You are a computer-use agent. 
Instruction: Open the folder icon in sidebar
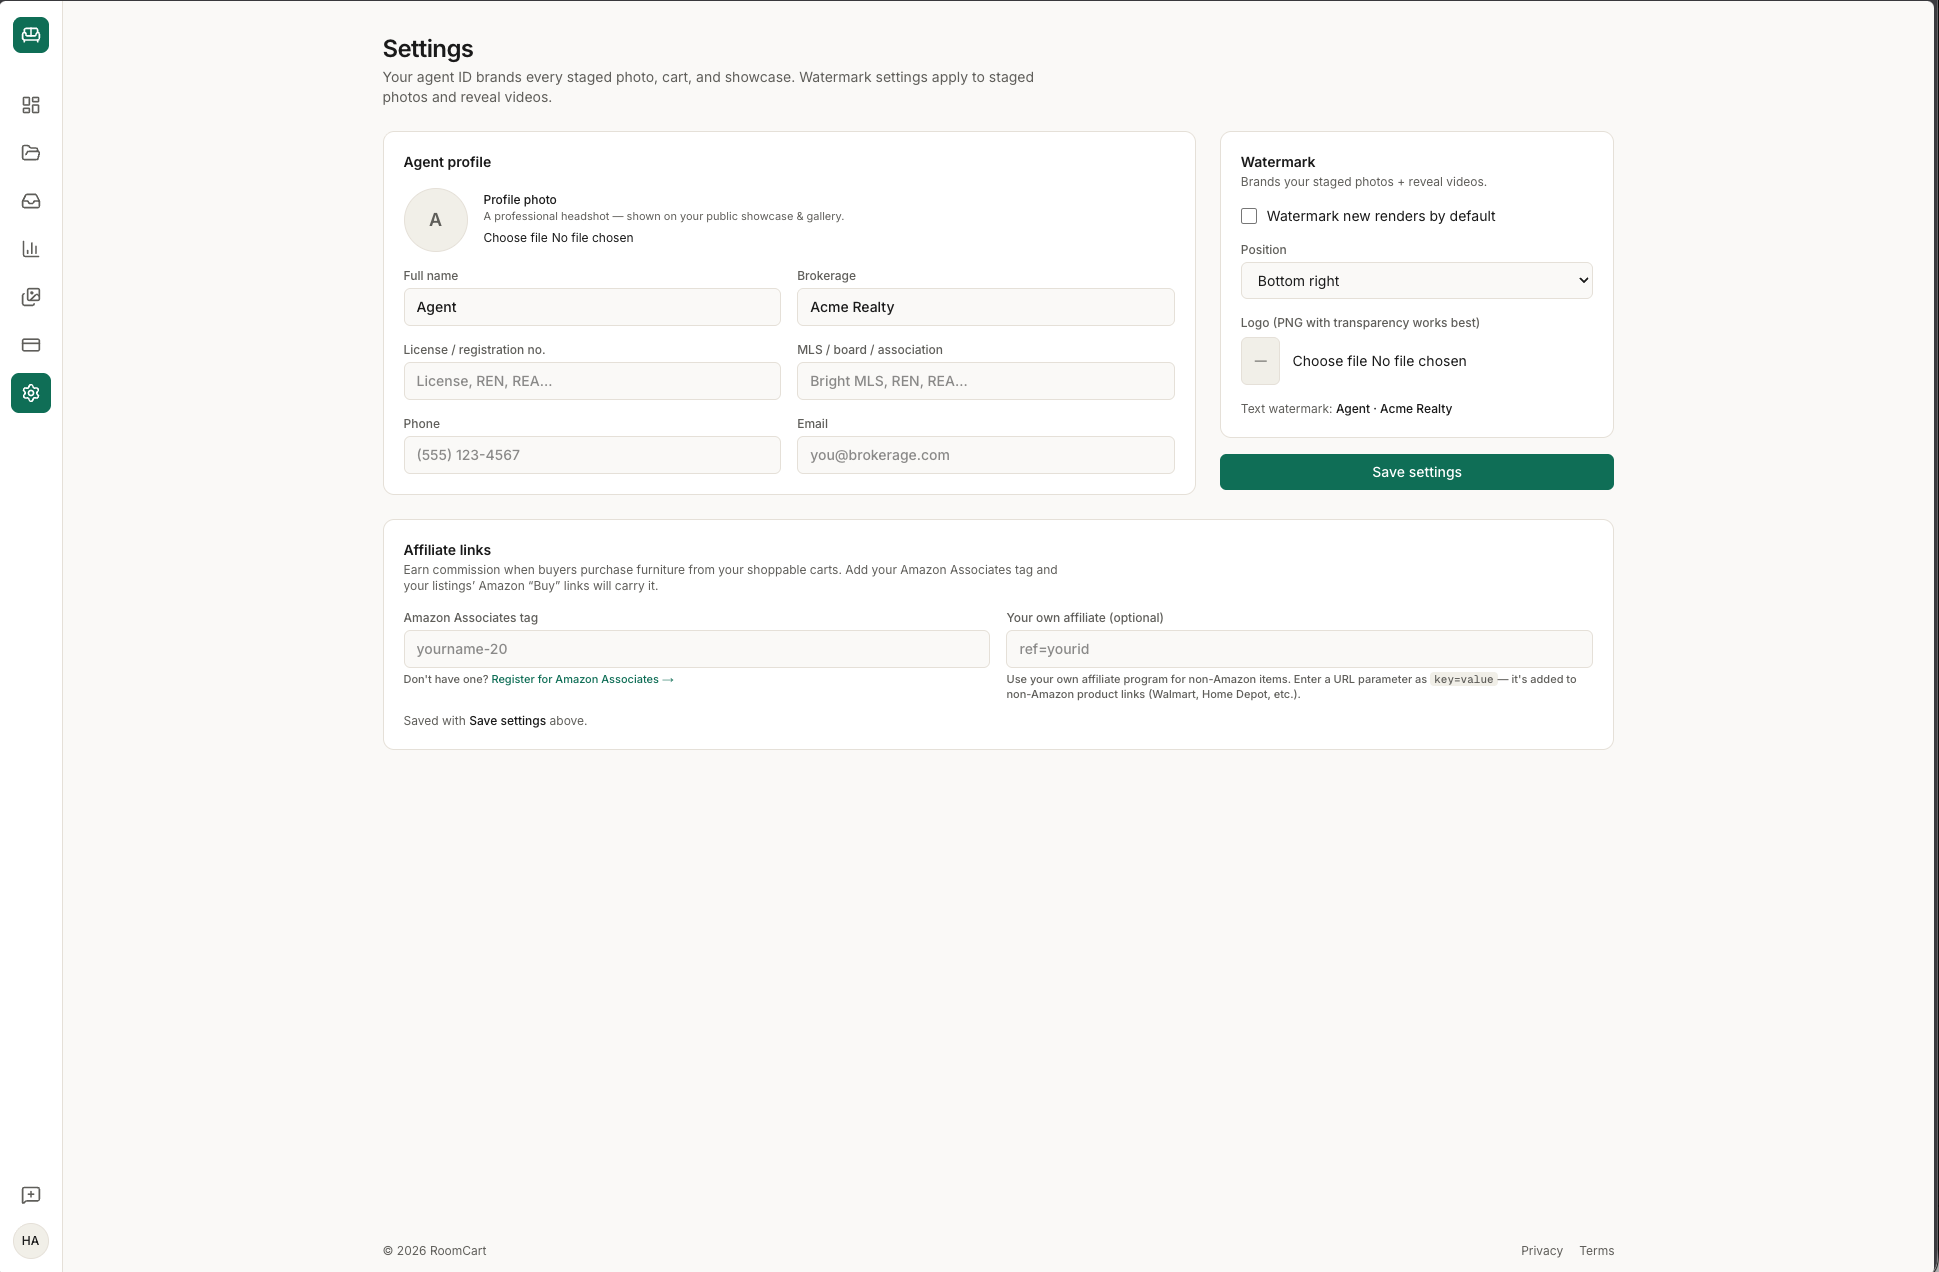pos(31,153)
